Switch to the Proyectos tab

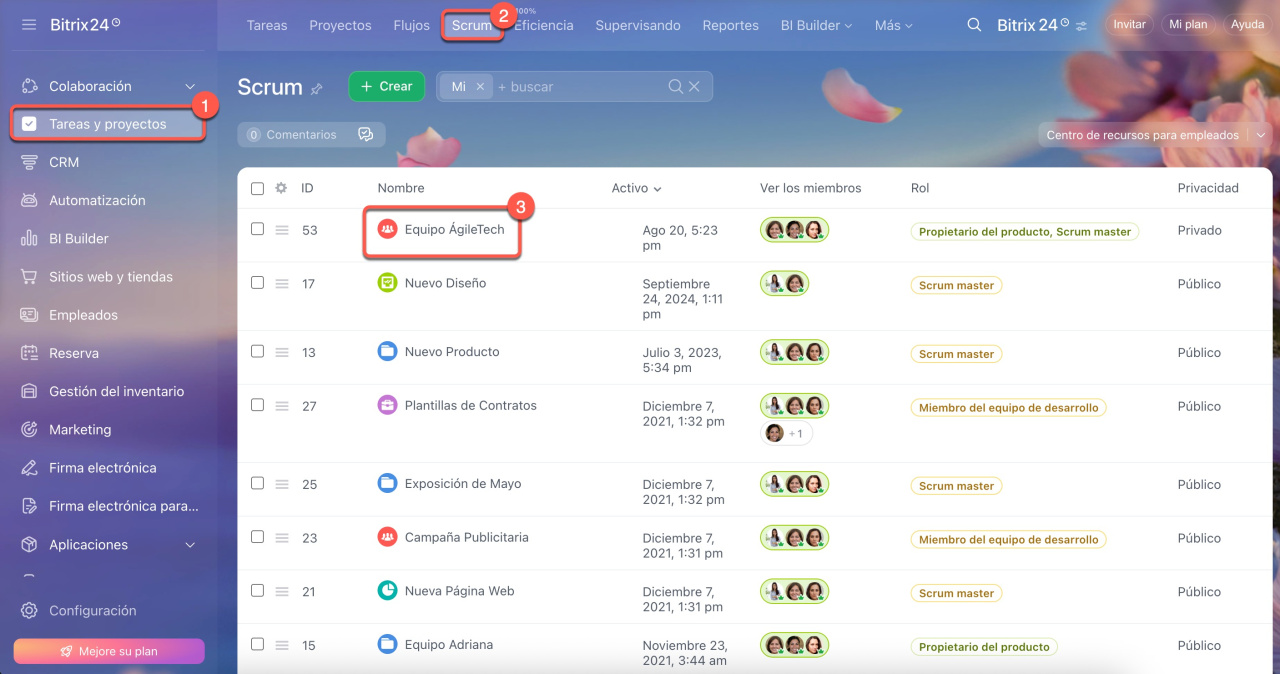click(x=340, y=25)
